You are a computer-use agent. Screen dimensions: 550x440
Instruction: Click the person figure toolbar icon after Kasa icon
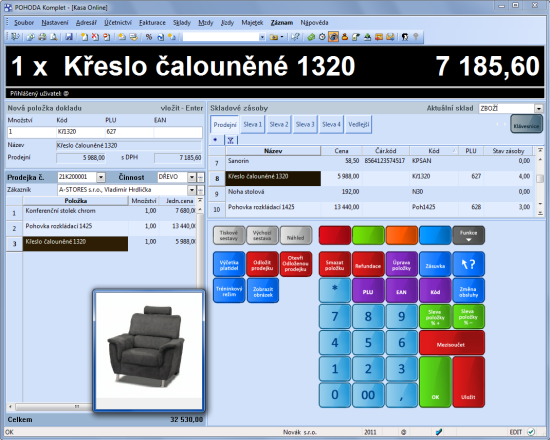click(x=344, y=36)
